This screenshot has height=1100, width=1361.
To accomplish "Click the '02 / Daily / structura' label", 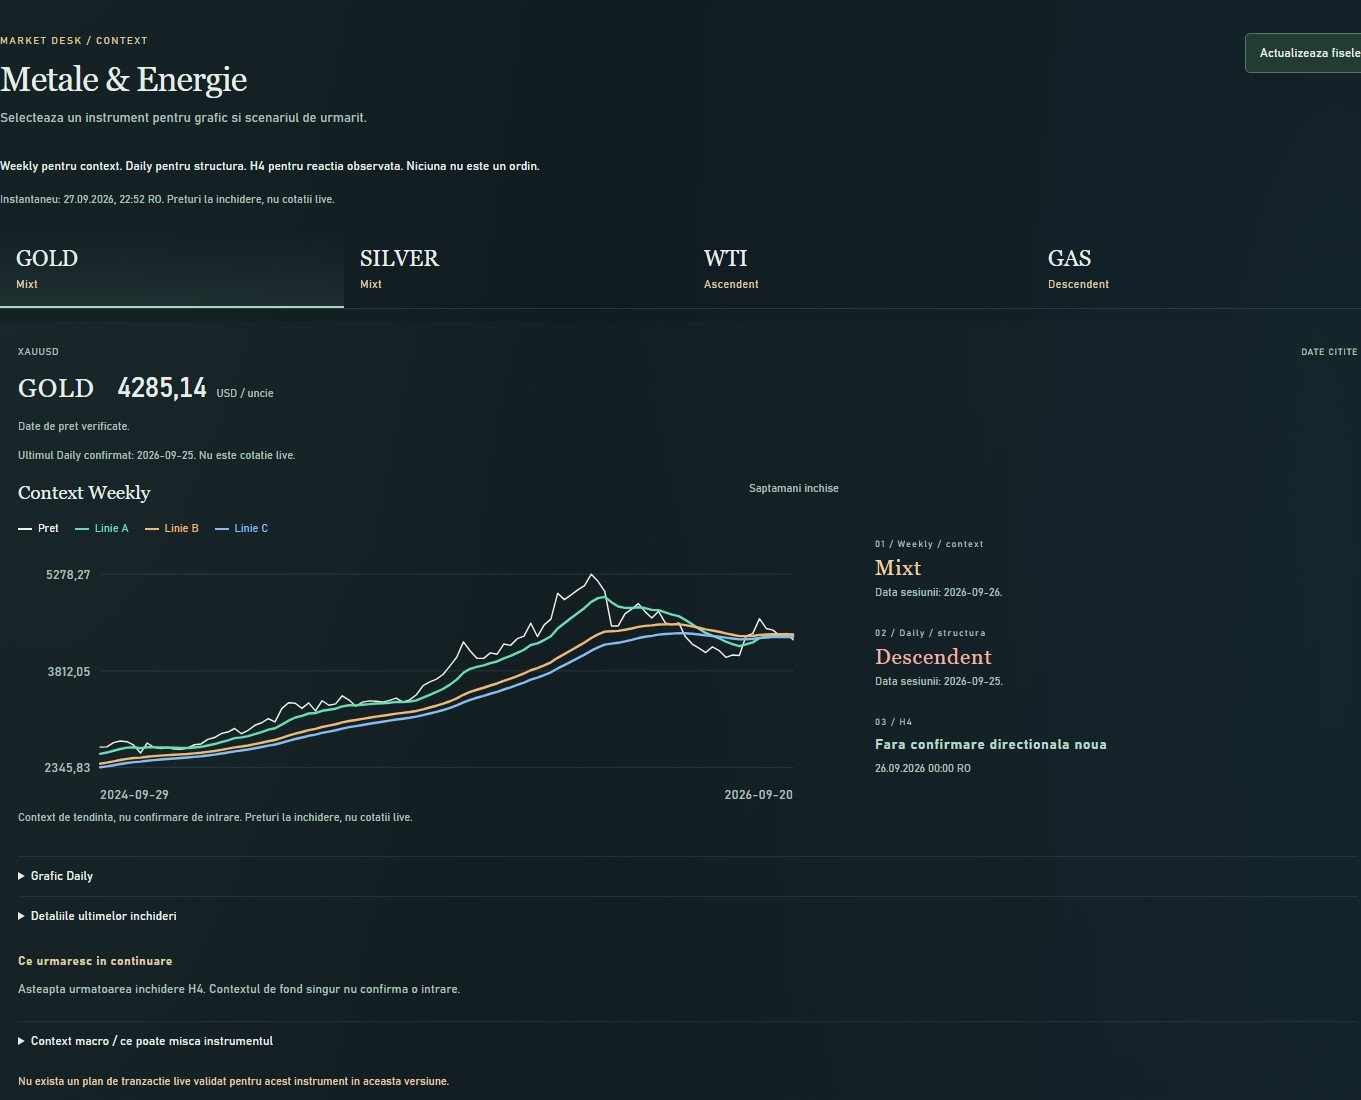I will [x=930, y=634].
